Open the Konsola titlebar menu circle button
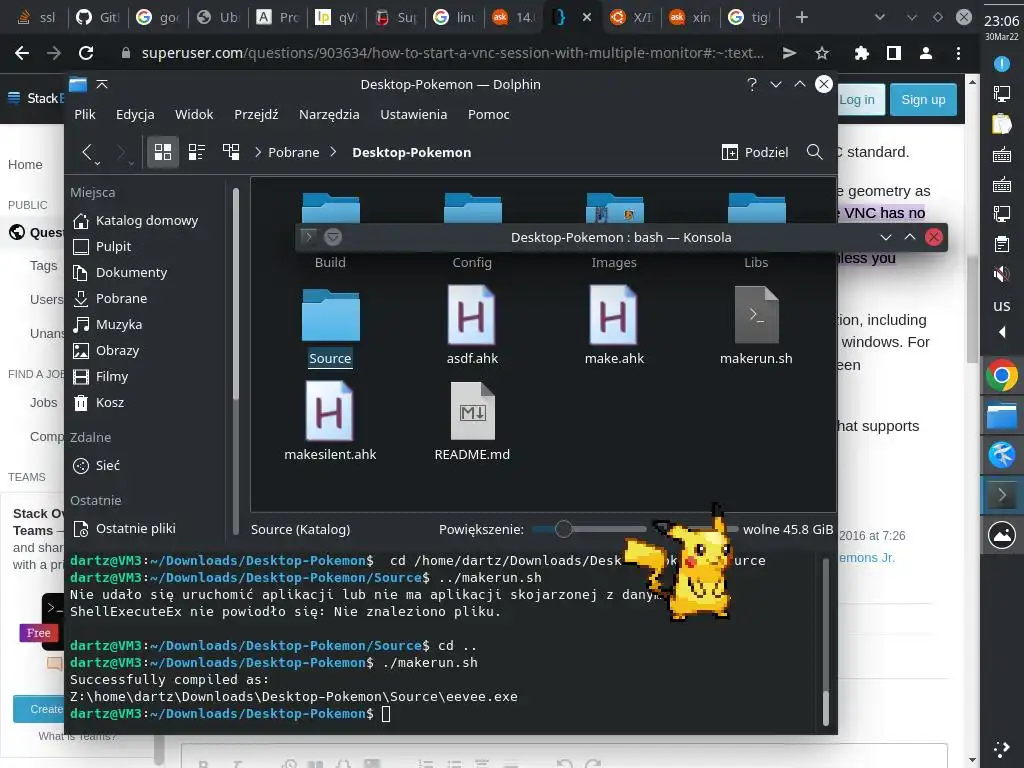1024x768 pixels. (x=333, y=237)
